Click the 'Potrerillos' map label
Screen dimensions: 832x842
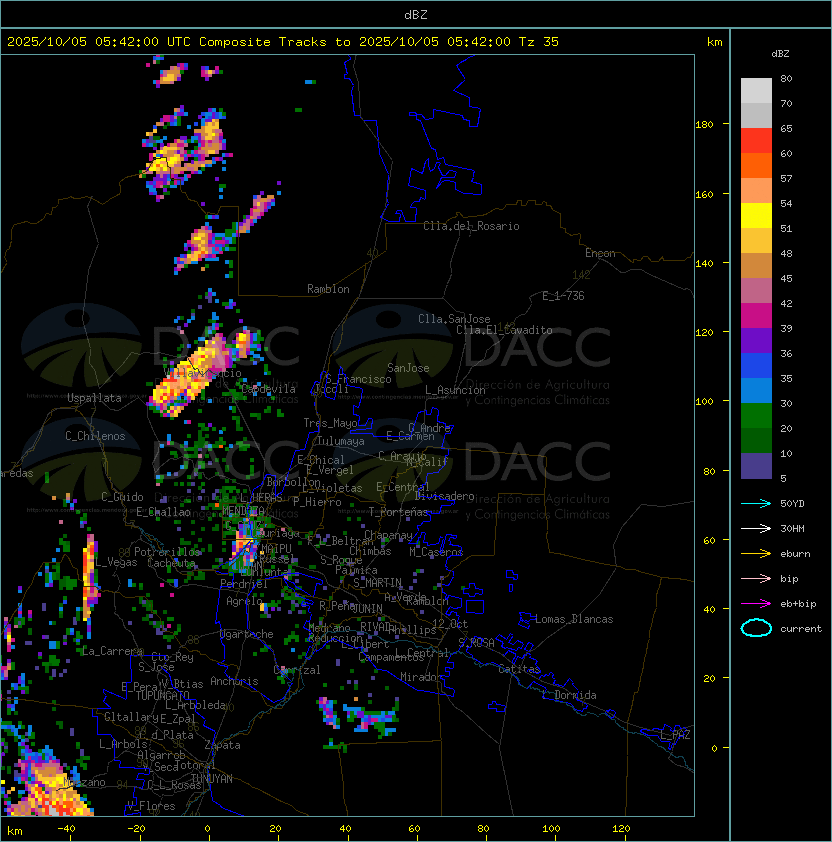167,552
